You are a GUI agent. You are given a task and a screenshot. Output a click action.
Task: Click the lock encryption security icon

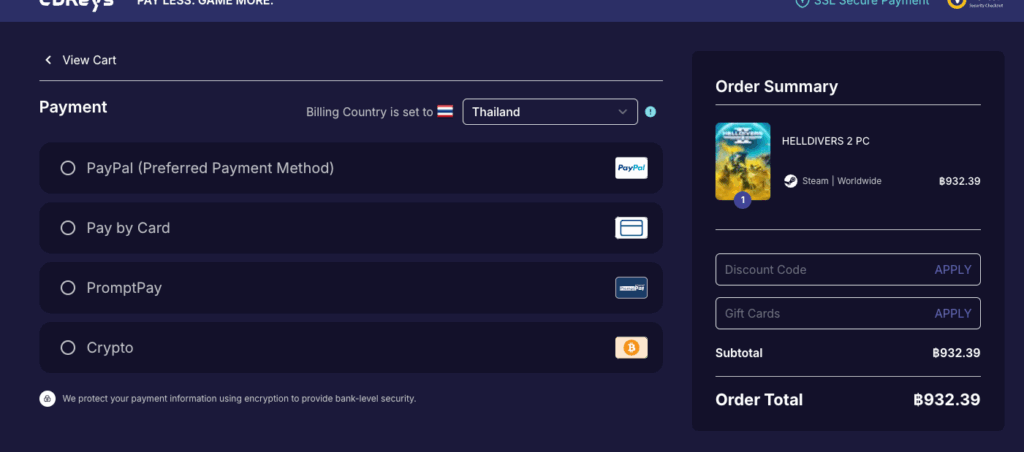point(47,398)
